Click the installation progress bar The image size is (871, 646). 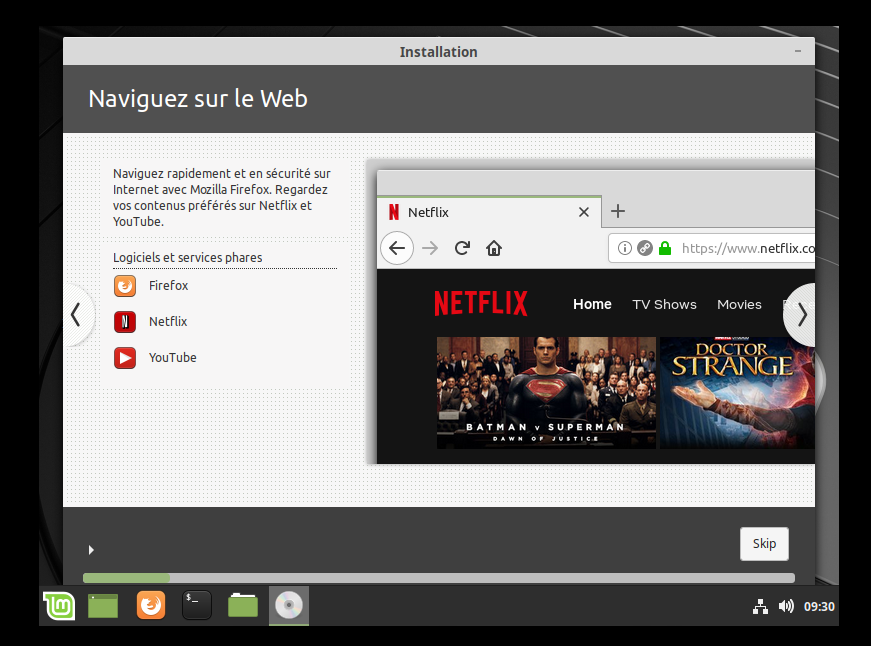438,578
